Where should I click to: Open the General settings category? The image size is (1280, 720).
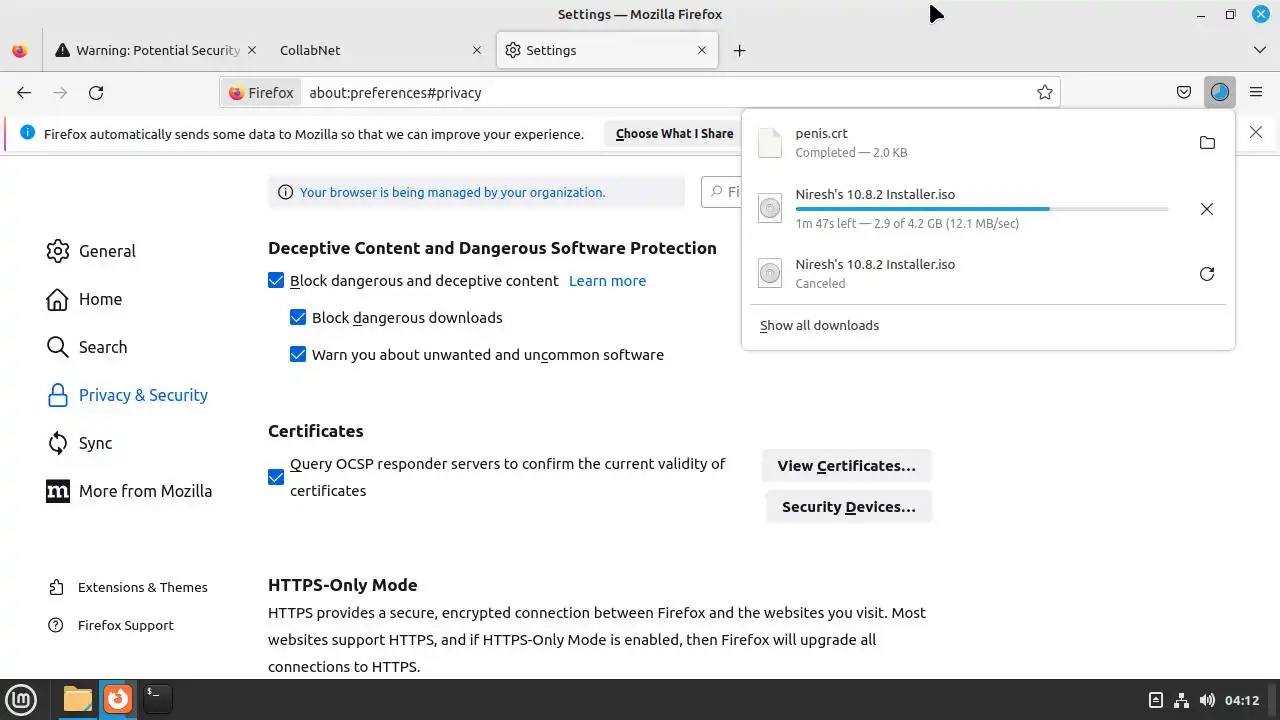(106, 251)
